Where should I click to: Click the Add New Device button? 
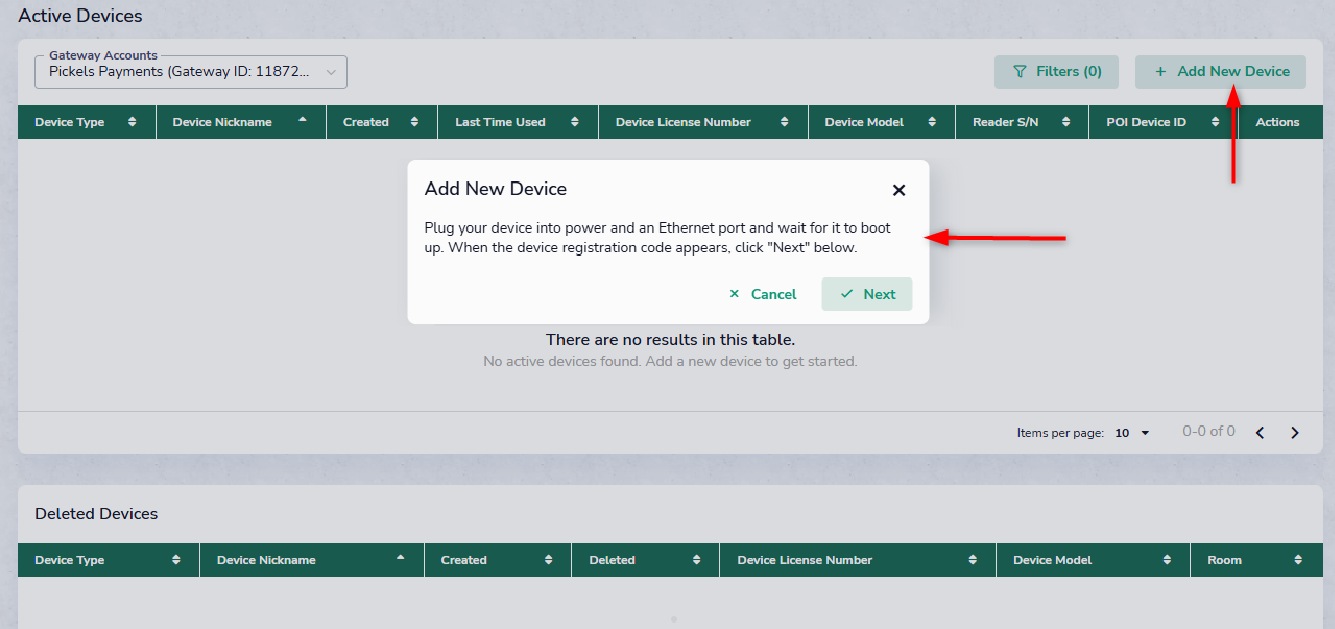click(x=1220, y=72)
